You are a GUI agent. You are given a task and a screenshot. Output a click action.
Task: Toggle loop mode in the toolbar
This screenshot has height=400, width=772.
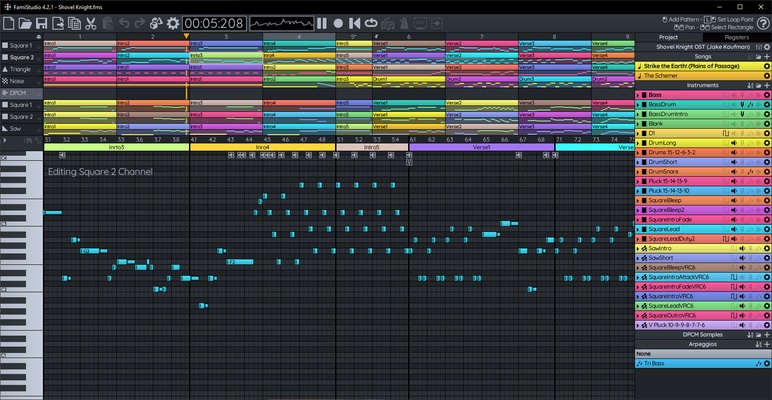(371, 23)
